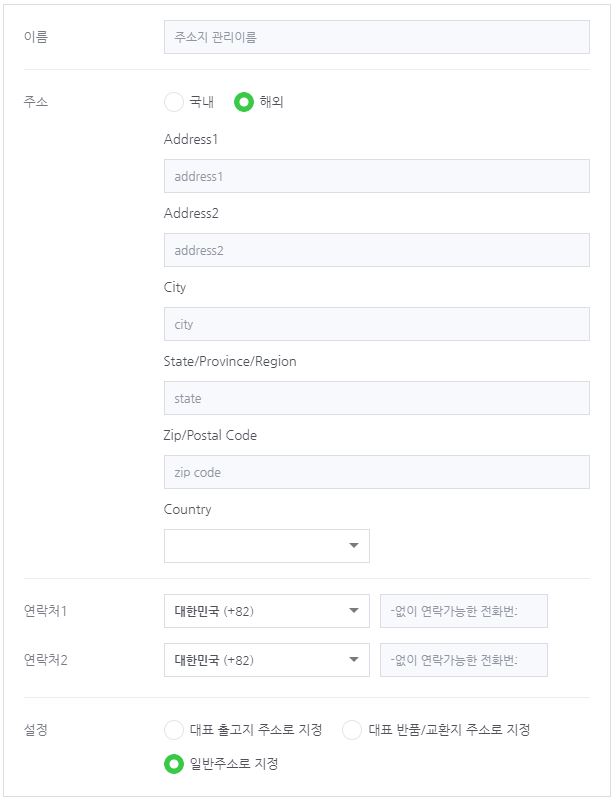Viewport: 616px width, 801px height.
Task: Focus the 주소지 관리이름 name field
Action: tap(377, 37)
